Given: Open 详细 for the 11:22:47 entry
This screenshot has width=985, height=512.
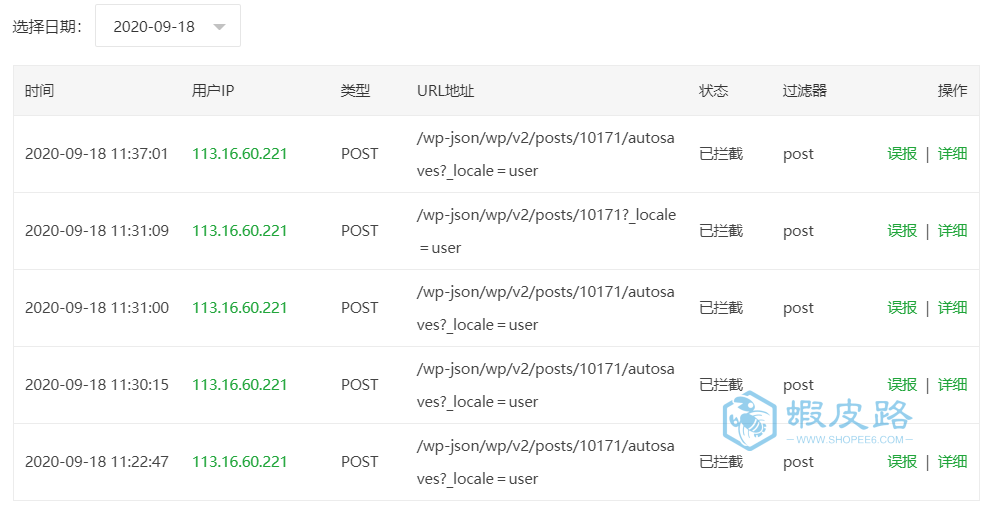Looking at the screenshot, I should tap(952, 462).
